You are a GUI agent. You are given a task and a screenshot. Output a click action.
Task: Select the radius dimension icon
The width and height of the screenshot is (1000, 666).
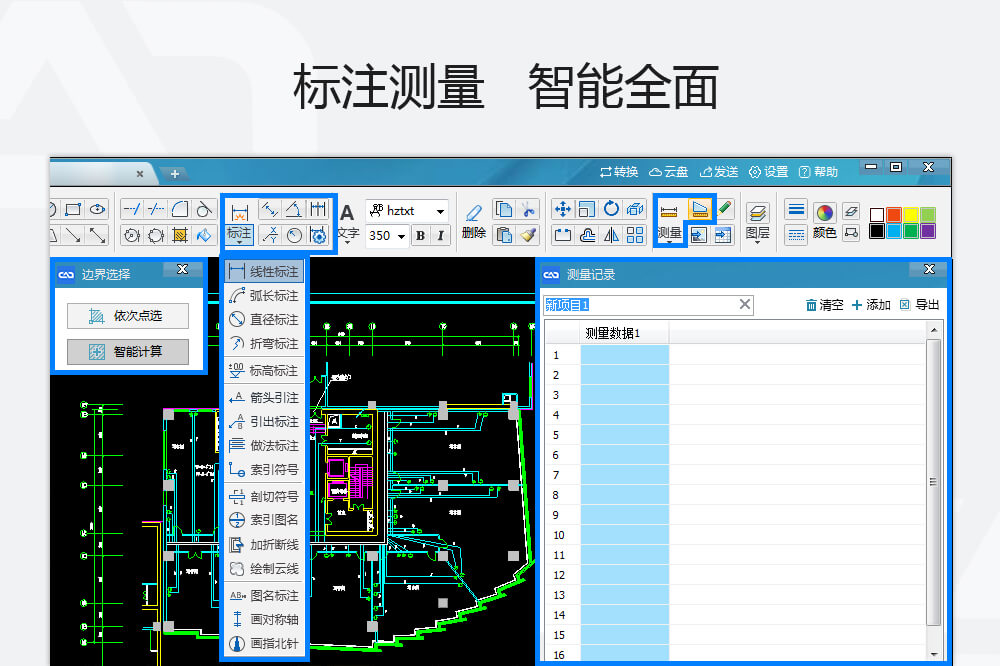coord(294,235)
